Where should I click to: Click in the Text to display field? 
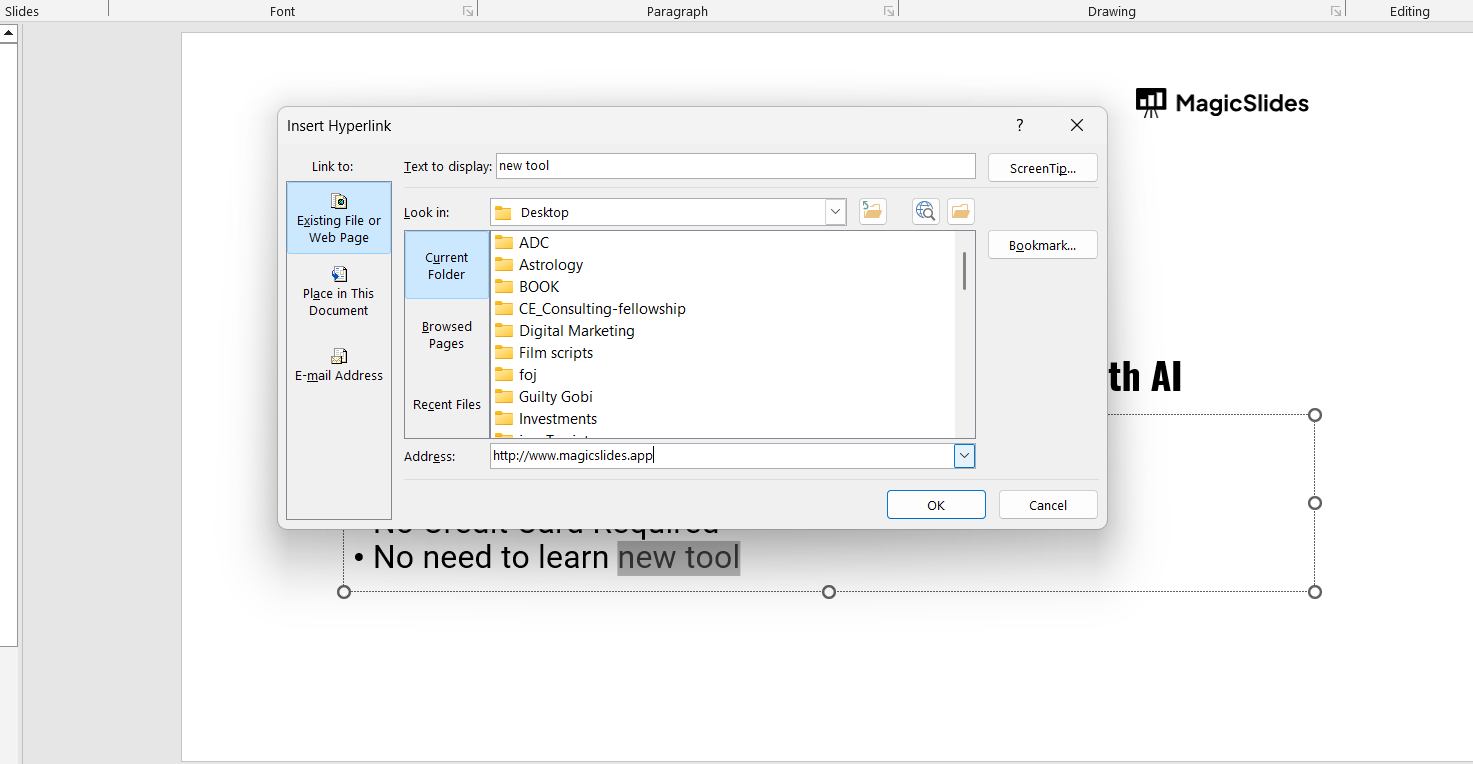(x=736, y=166)
